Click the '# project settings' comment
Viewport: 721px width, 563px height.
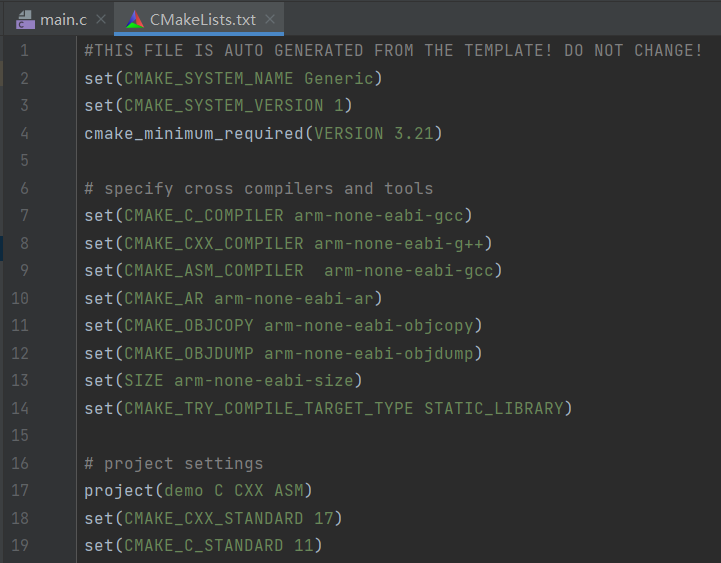pos(174,463)
